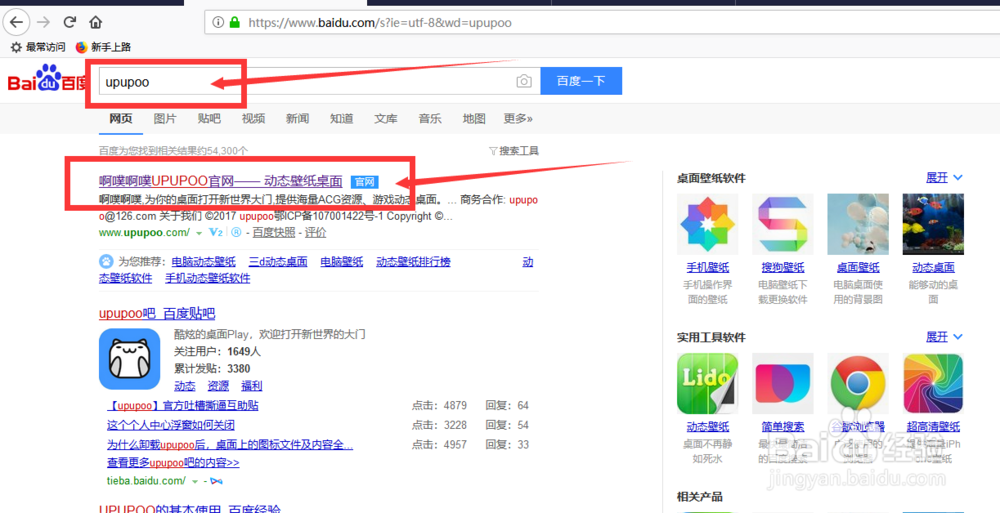Click the 搜狗壁纸 app icon

783,225
